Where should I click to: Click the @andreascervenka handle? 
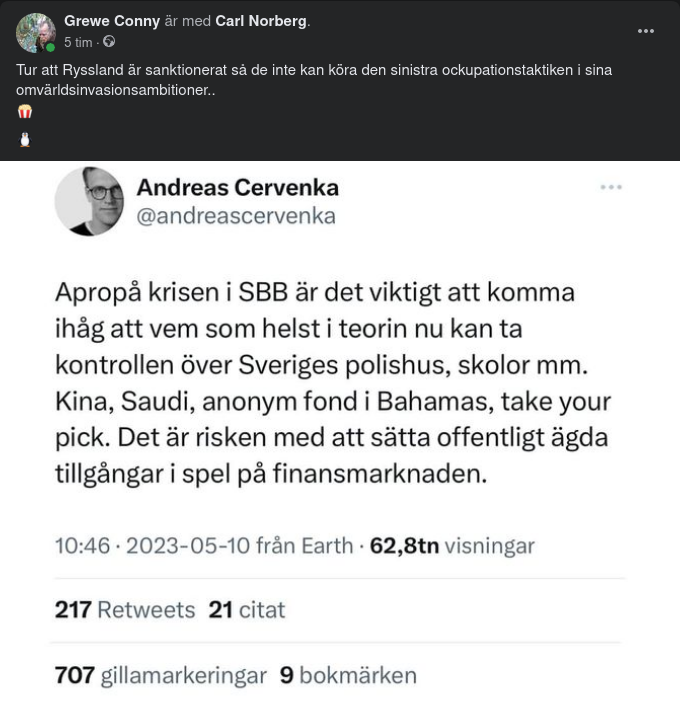pyautogui.click(x=235, y=216)
